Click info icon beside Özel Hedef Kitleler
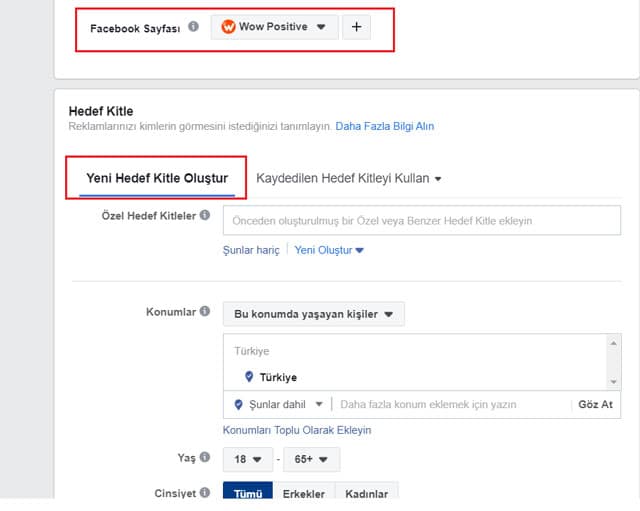Screen dimensions: 640x511 tap(205, 215)
